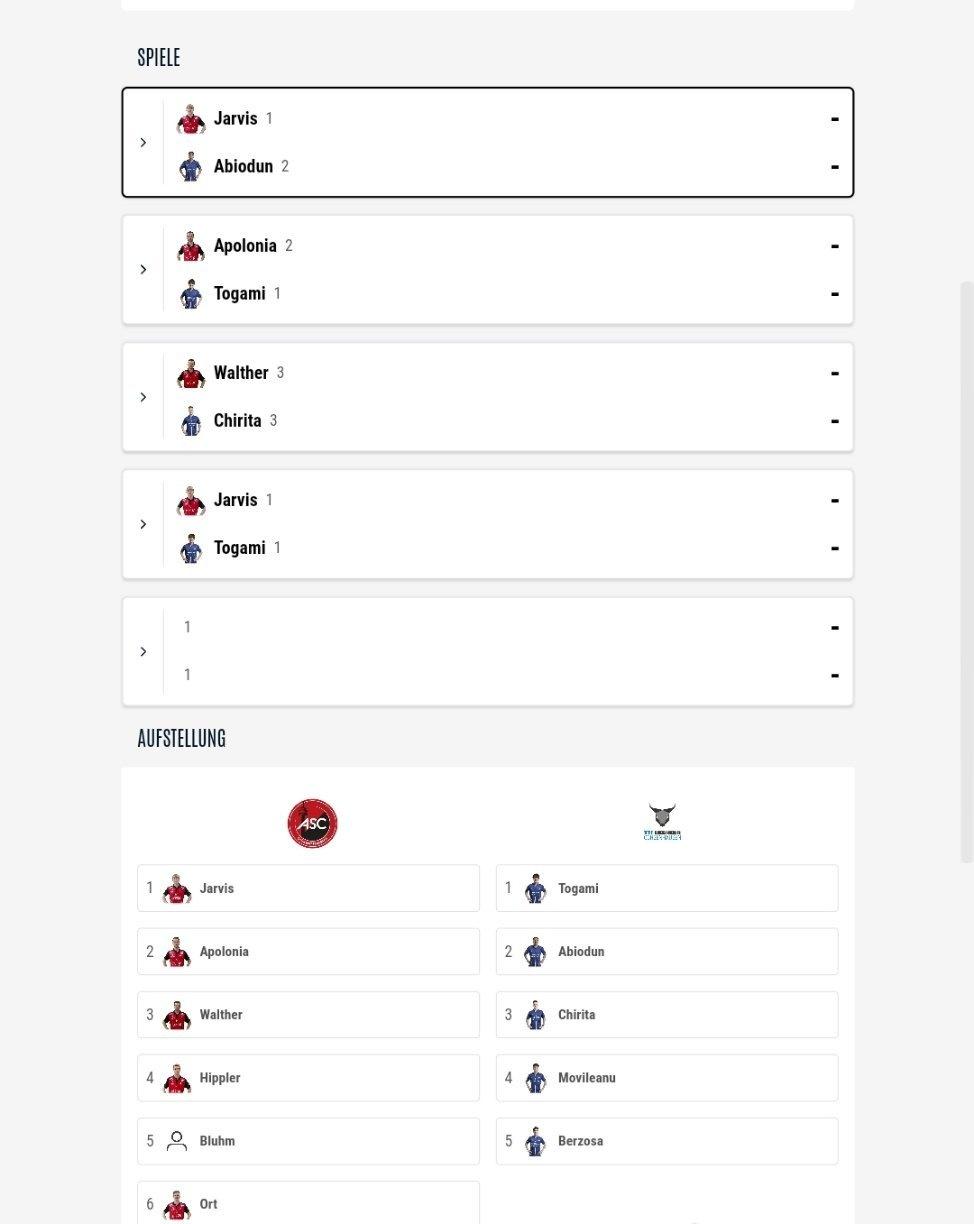
Task: Open Movileanu's lineup entry
Action: (x=667, y=1078)
